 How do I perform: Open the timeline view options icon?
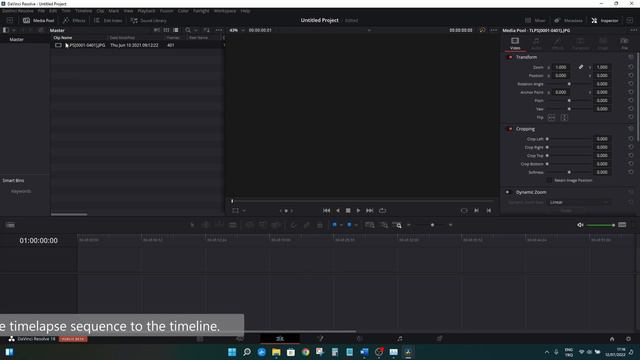pos(10,225)
